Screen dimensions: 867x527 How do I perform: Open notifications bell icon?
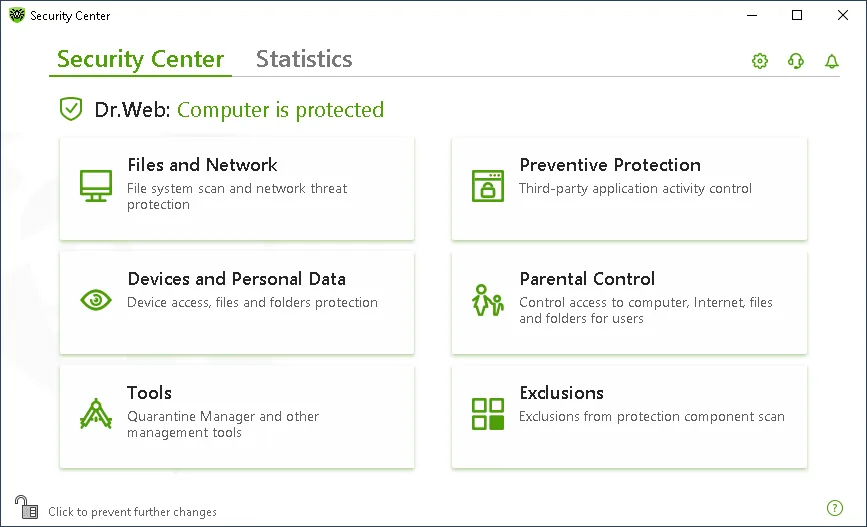(832, 61)
